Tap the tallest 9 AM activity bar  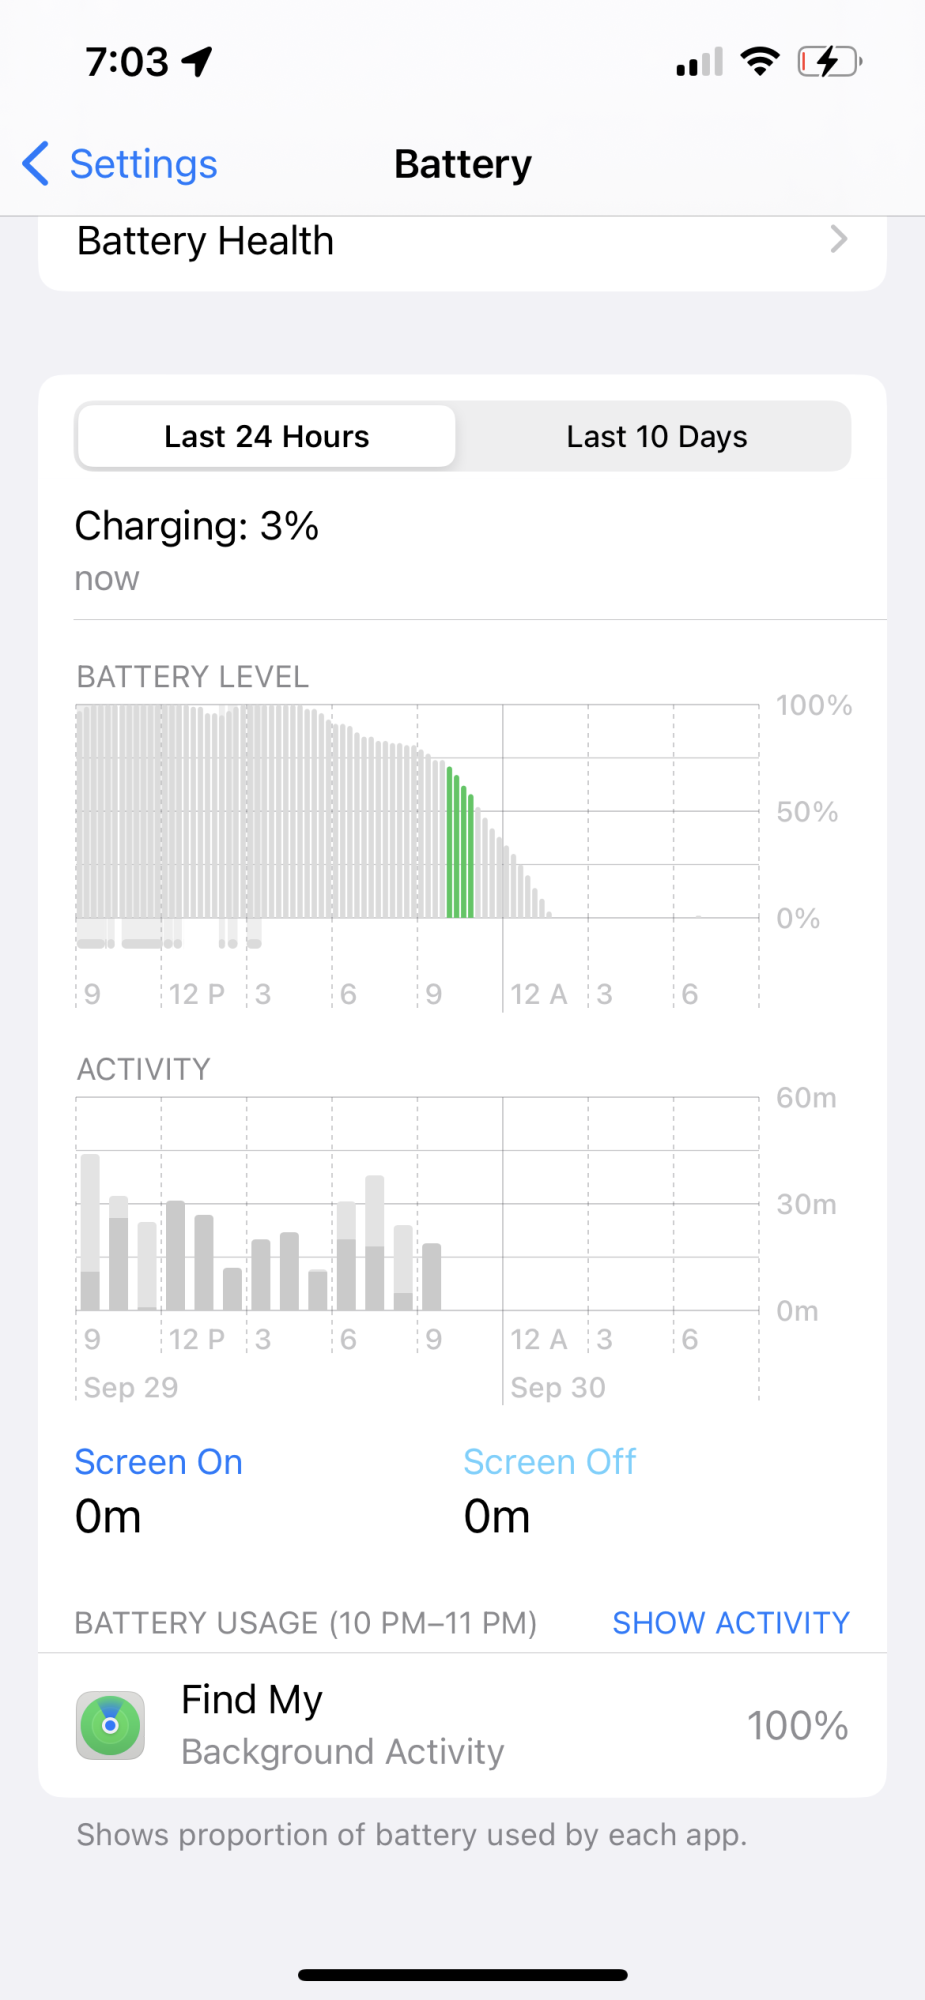point(90,1231)
